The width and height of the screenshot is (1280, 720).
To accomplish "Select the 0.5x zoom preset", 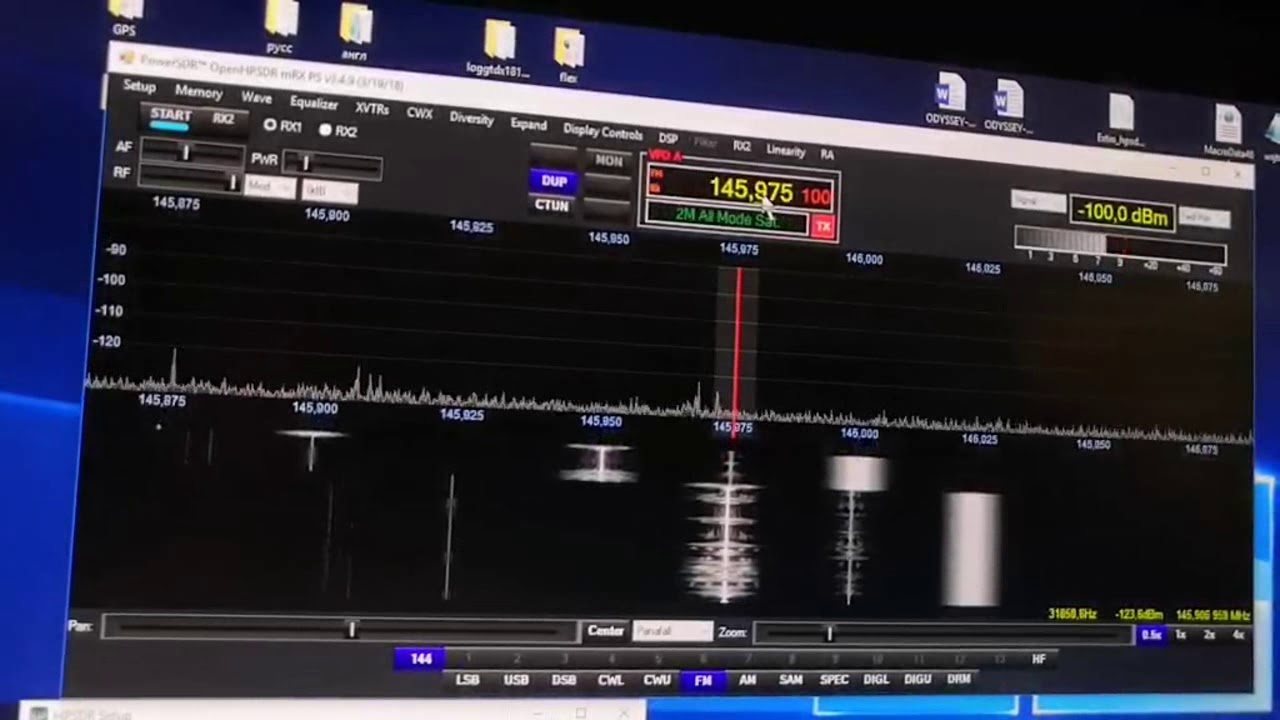I will pyautogui.click(x=1151, y=634).
